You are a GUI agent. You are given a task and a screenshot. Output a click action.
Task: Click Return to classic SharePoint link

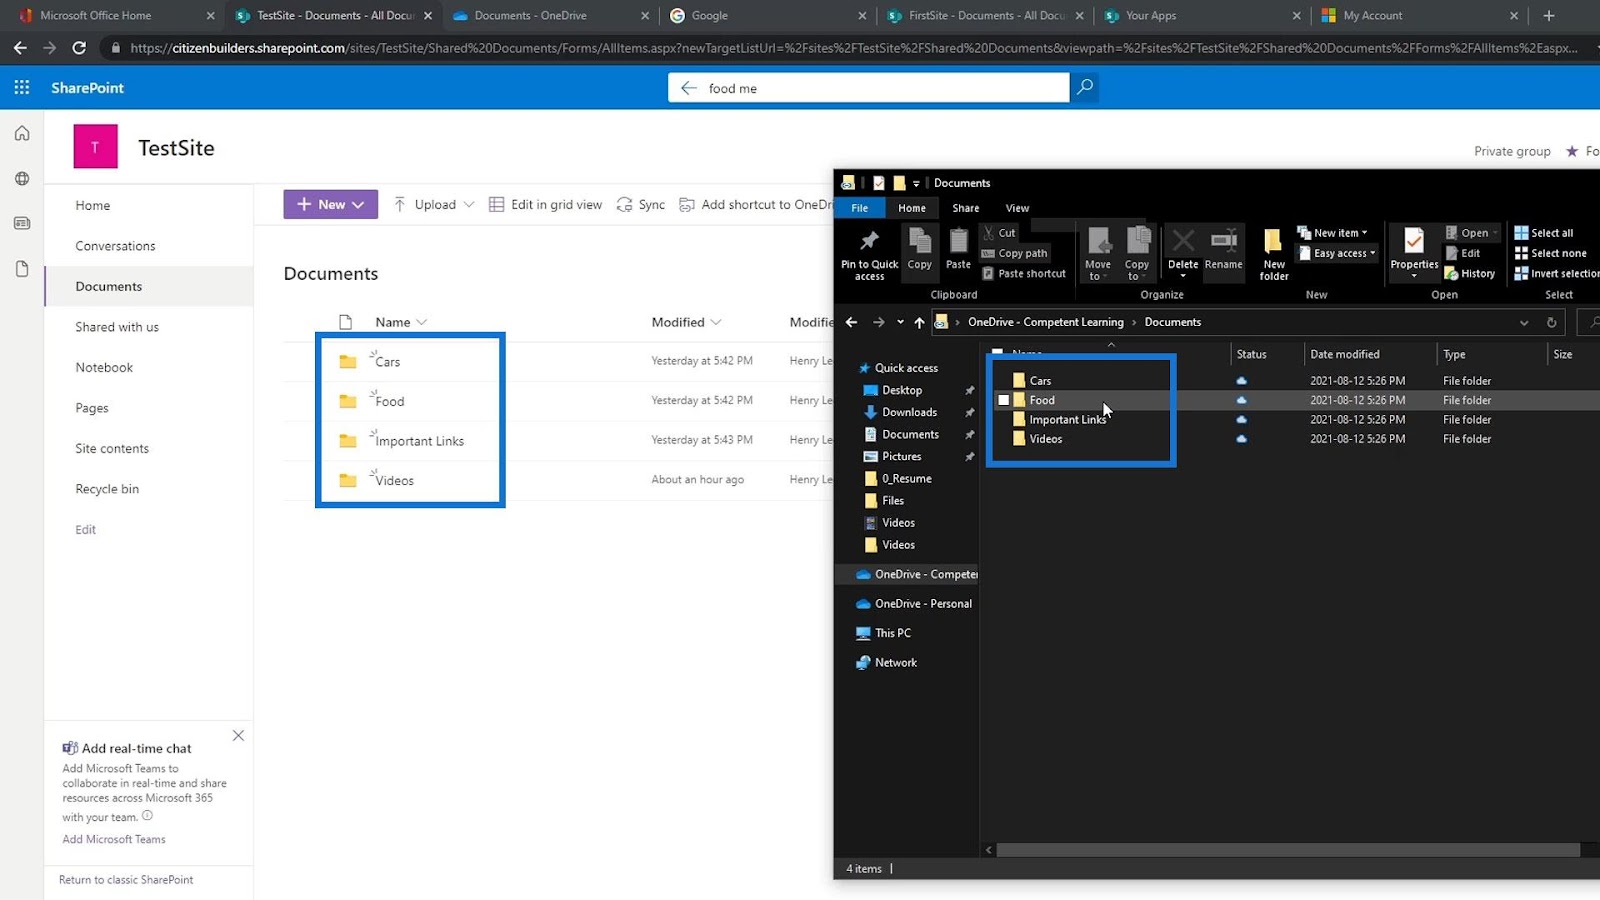126,880
